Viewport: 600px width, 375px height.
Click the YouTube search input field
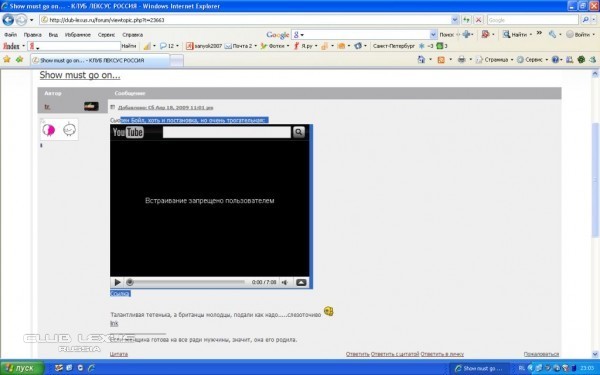click(227, 132)
